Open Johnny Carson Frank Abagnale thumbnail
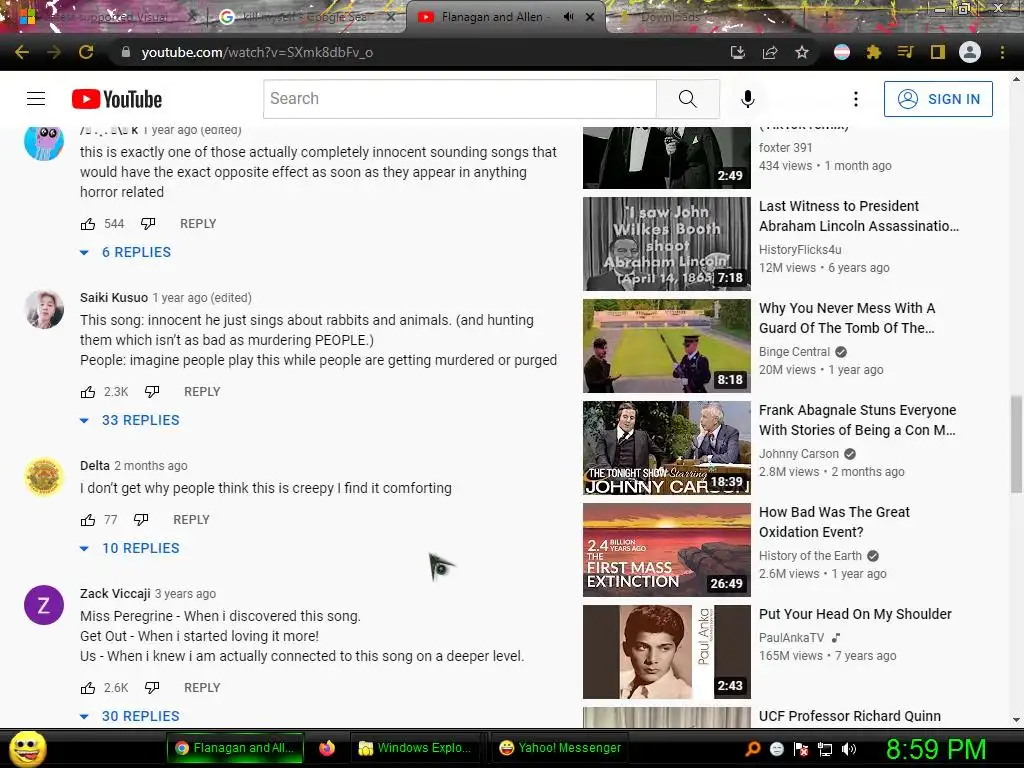The width and height of the screenshot is (1024, 768). tap(667, 448)
